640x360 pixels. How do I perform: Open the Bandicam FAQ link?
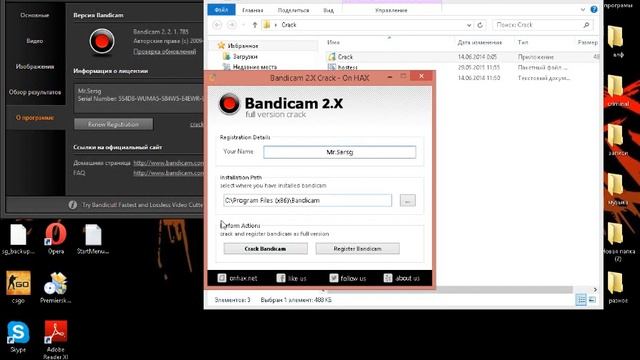tap(168, 173)
